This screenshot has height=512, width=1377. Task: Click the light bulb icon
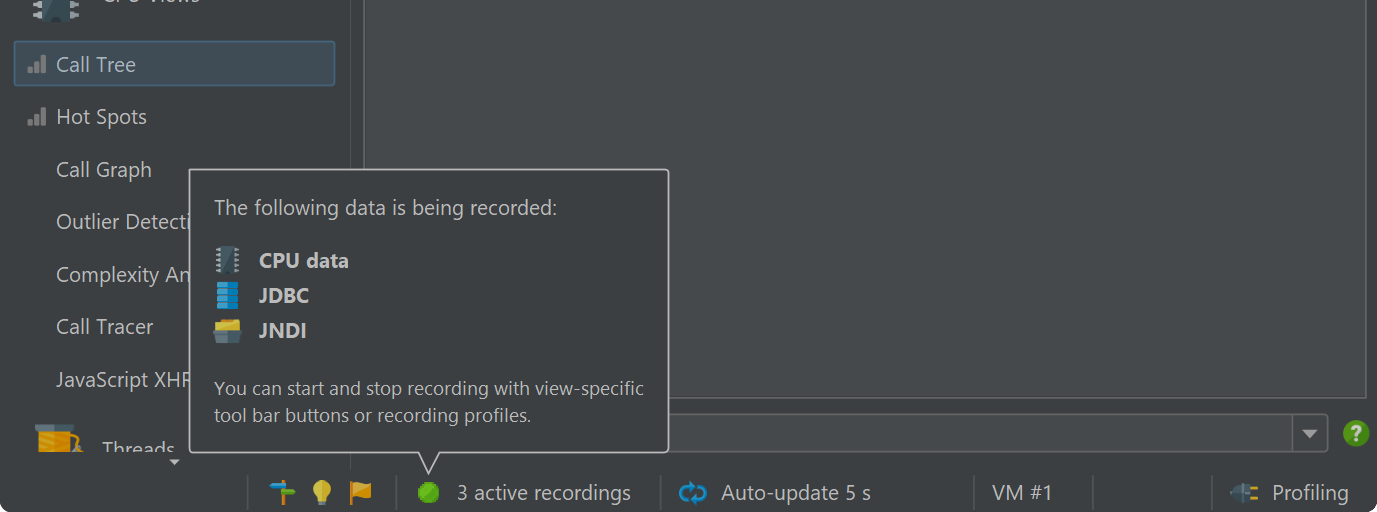coord(321,492)
